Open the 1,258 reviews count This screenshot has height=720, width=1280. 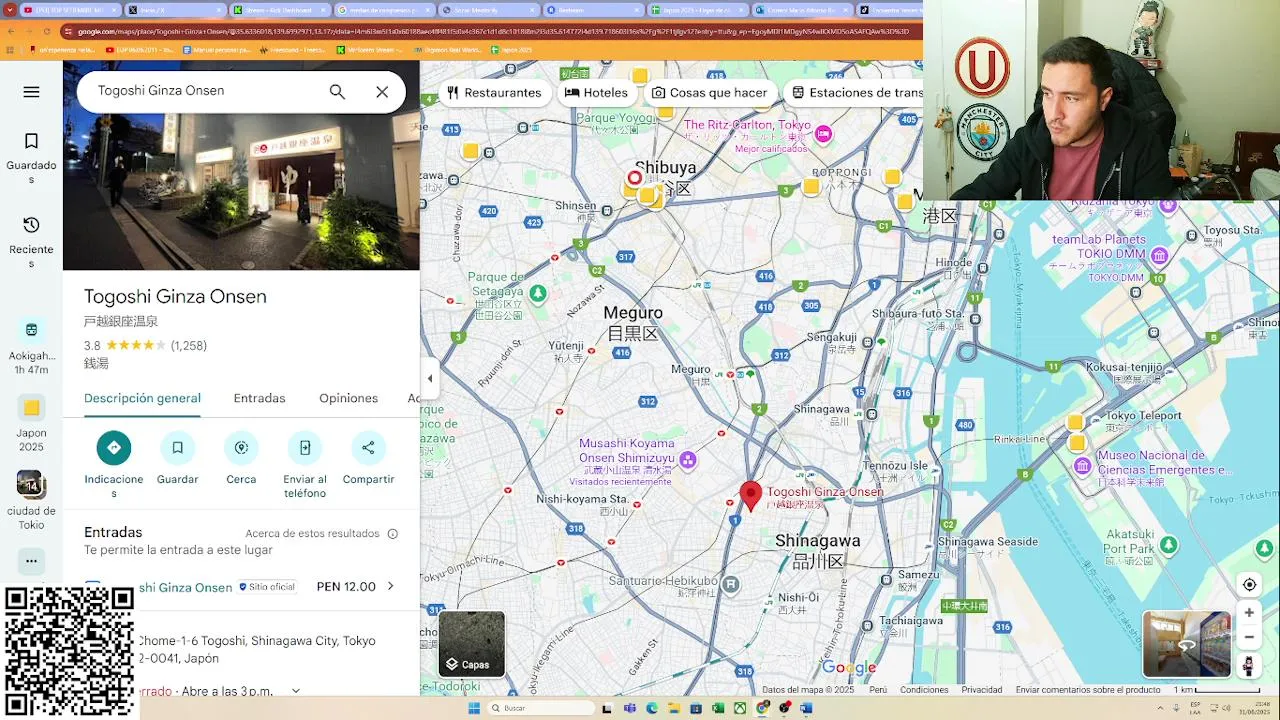pyautogui.click(x=189, y=346)
